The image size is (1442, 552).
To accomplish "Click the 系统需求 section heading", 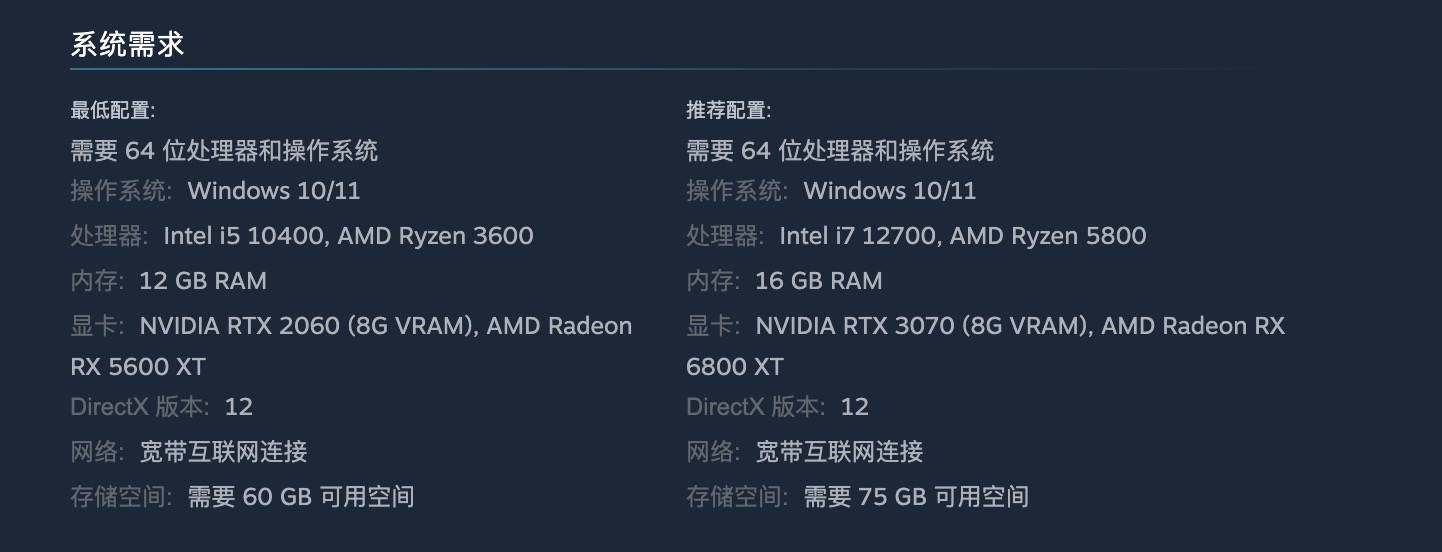I will [x=127, y=45].
